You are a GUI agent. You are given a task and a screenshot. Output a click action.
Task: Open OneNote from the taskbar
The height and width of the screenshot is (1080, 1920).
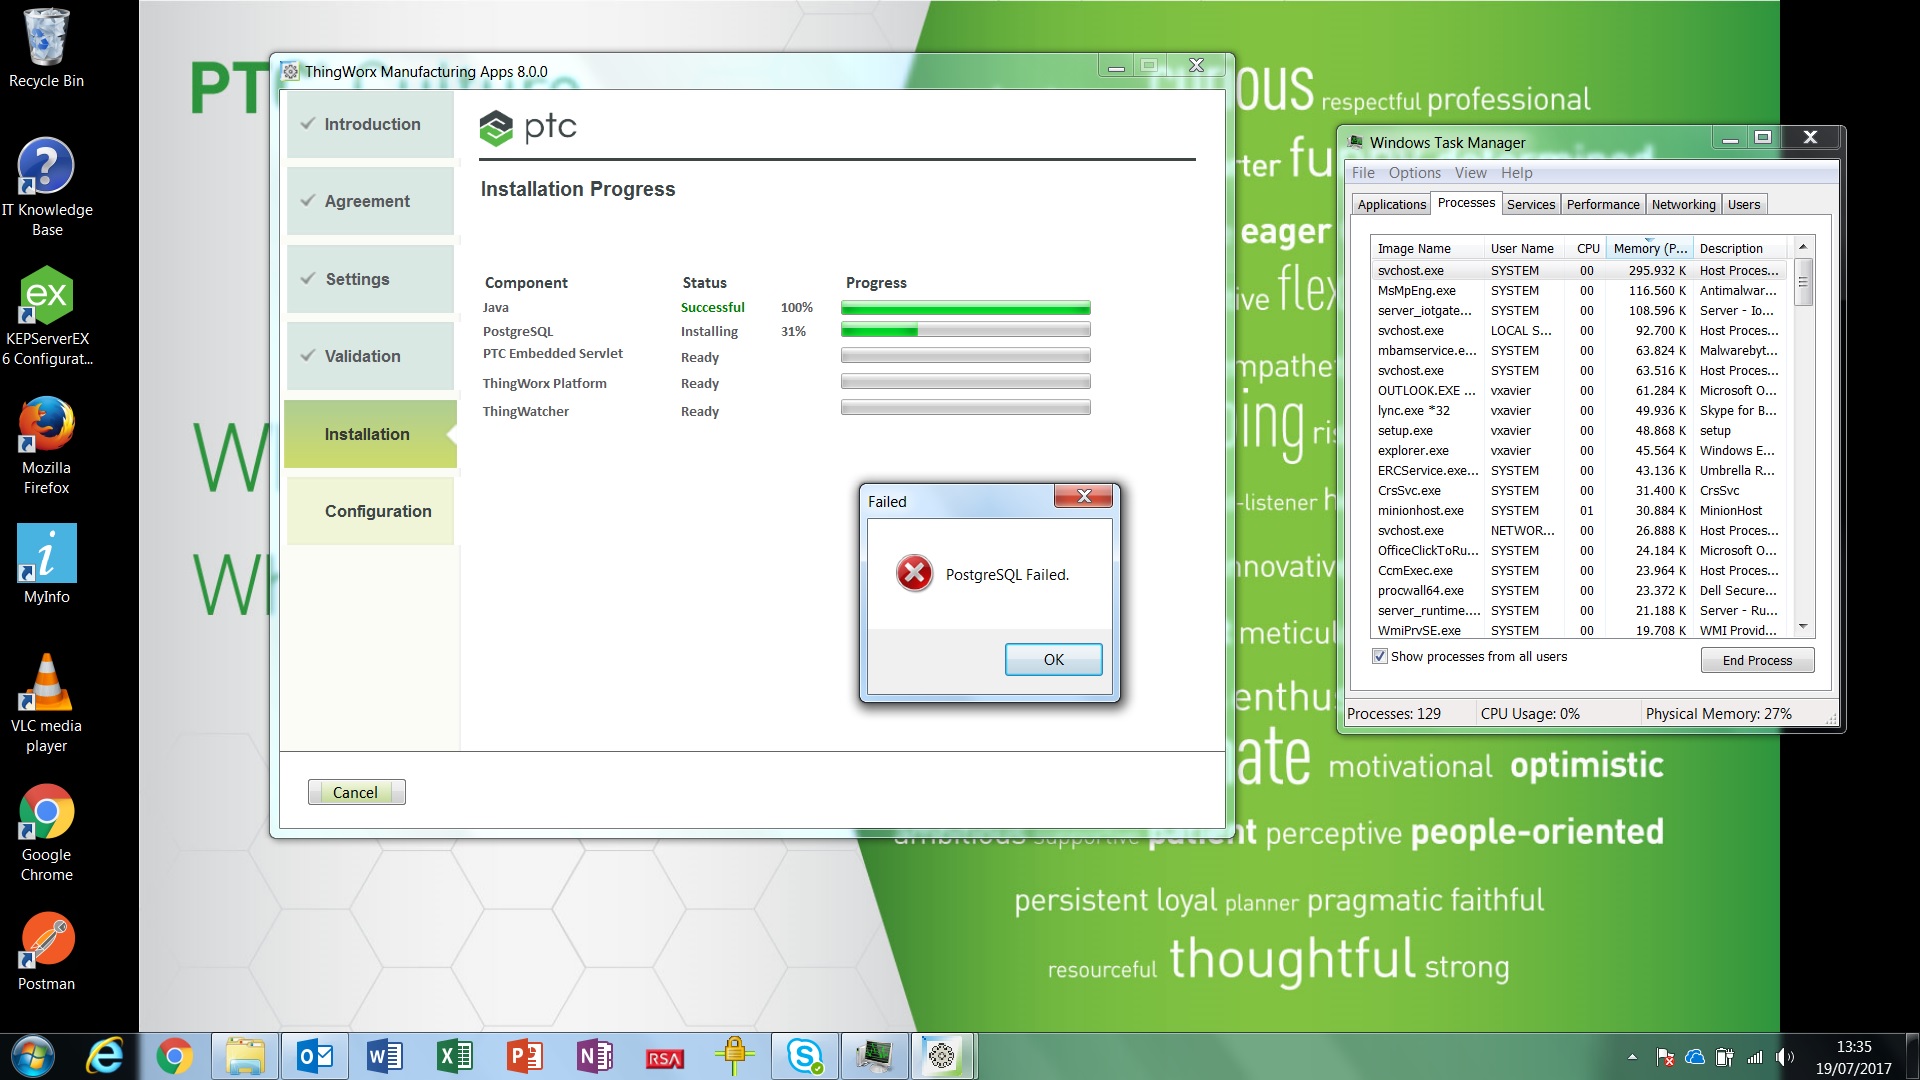tap(595, 1056)
